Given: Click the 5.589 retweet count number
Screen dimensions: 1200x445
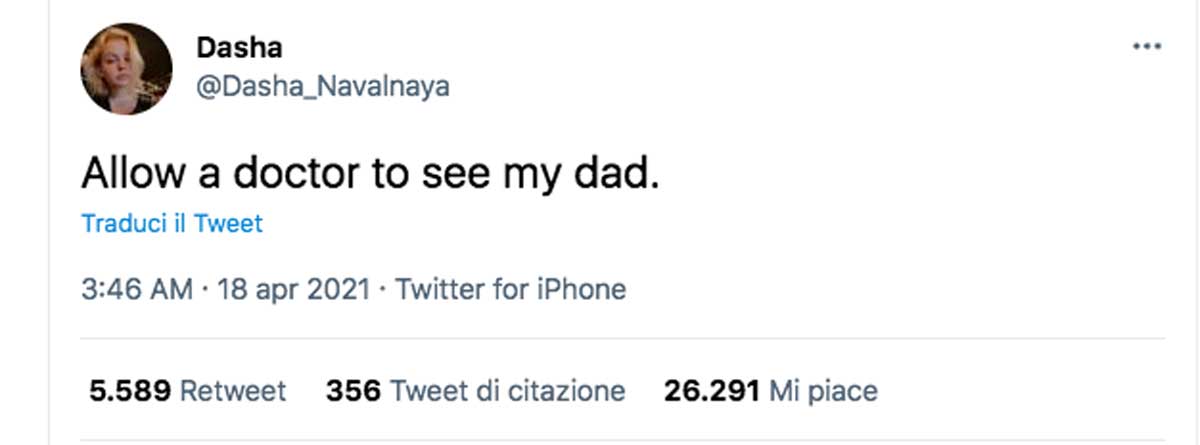Looking at the screenshot, I should [130, 390].
